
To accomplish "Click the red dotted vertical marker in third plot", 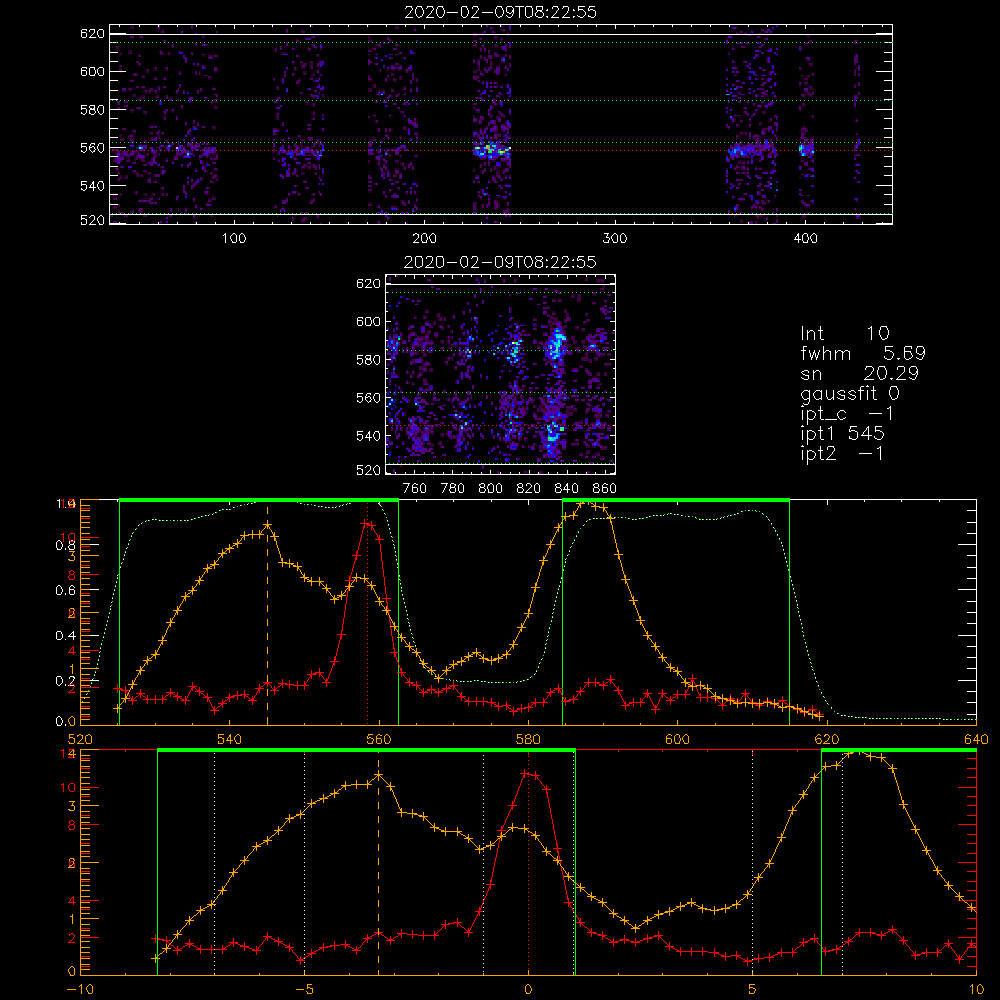I will 367,615.
